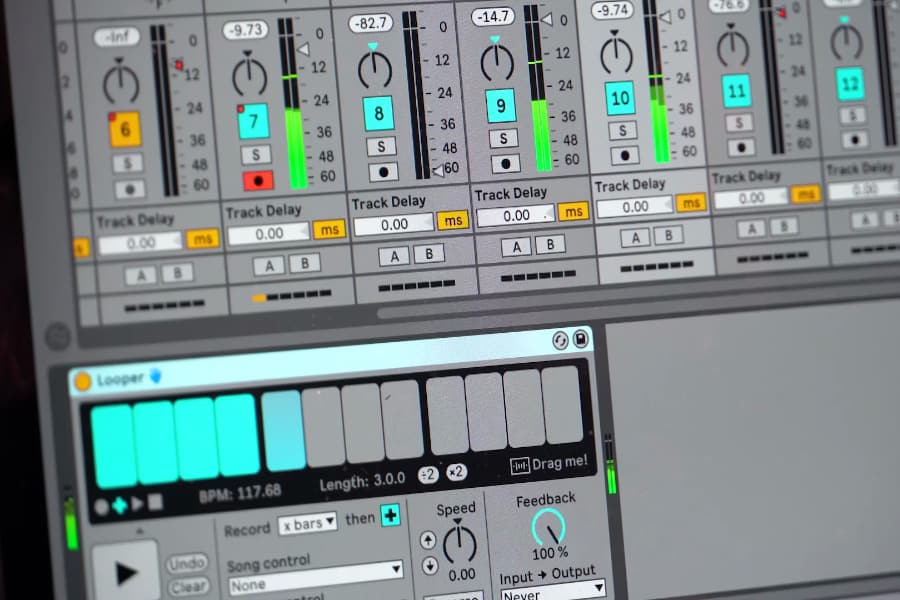This screenshot has width=900, height=600.
Task: Toggle track 8 delay 'ms' unit button
Action: 453,220
